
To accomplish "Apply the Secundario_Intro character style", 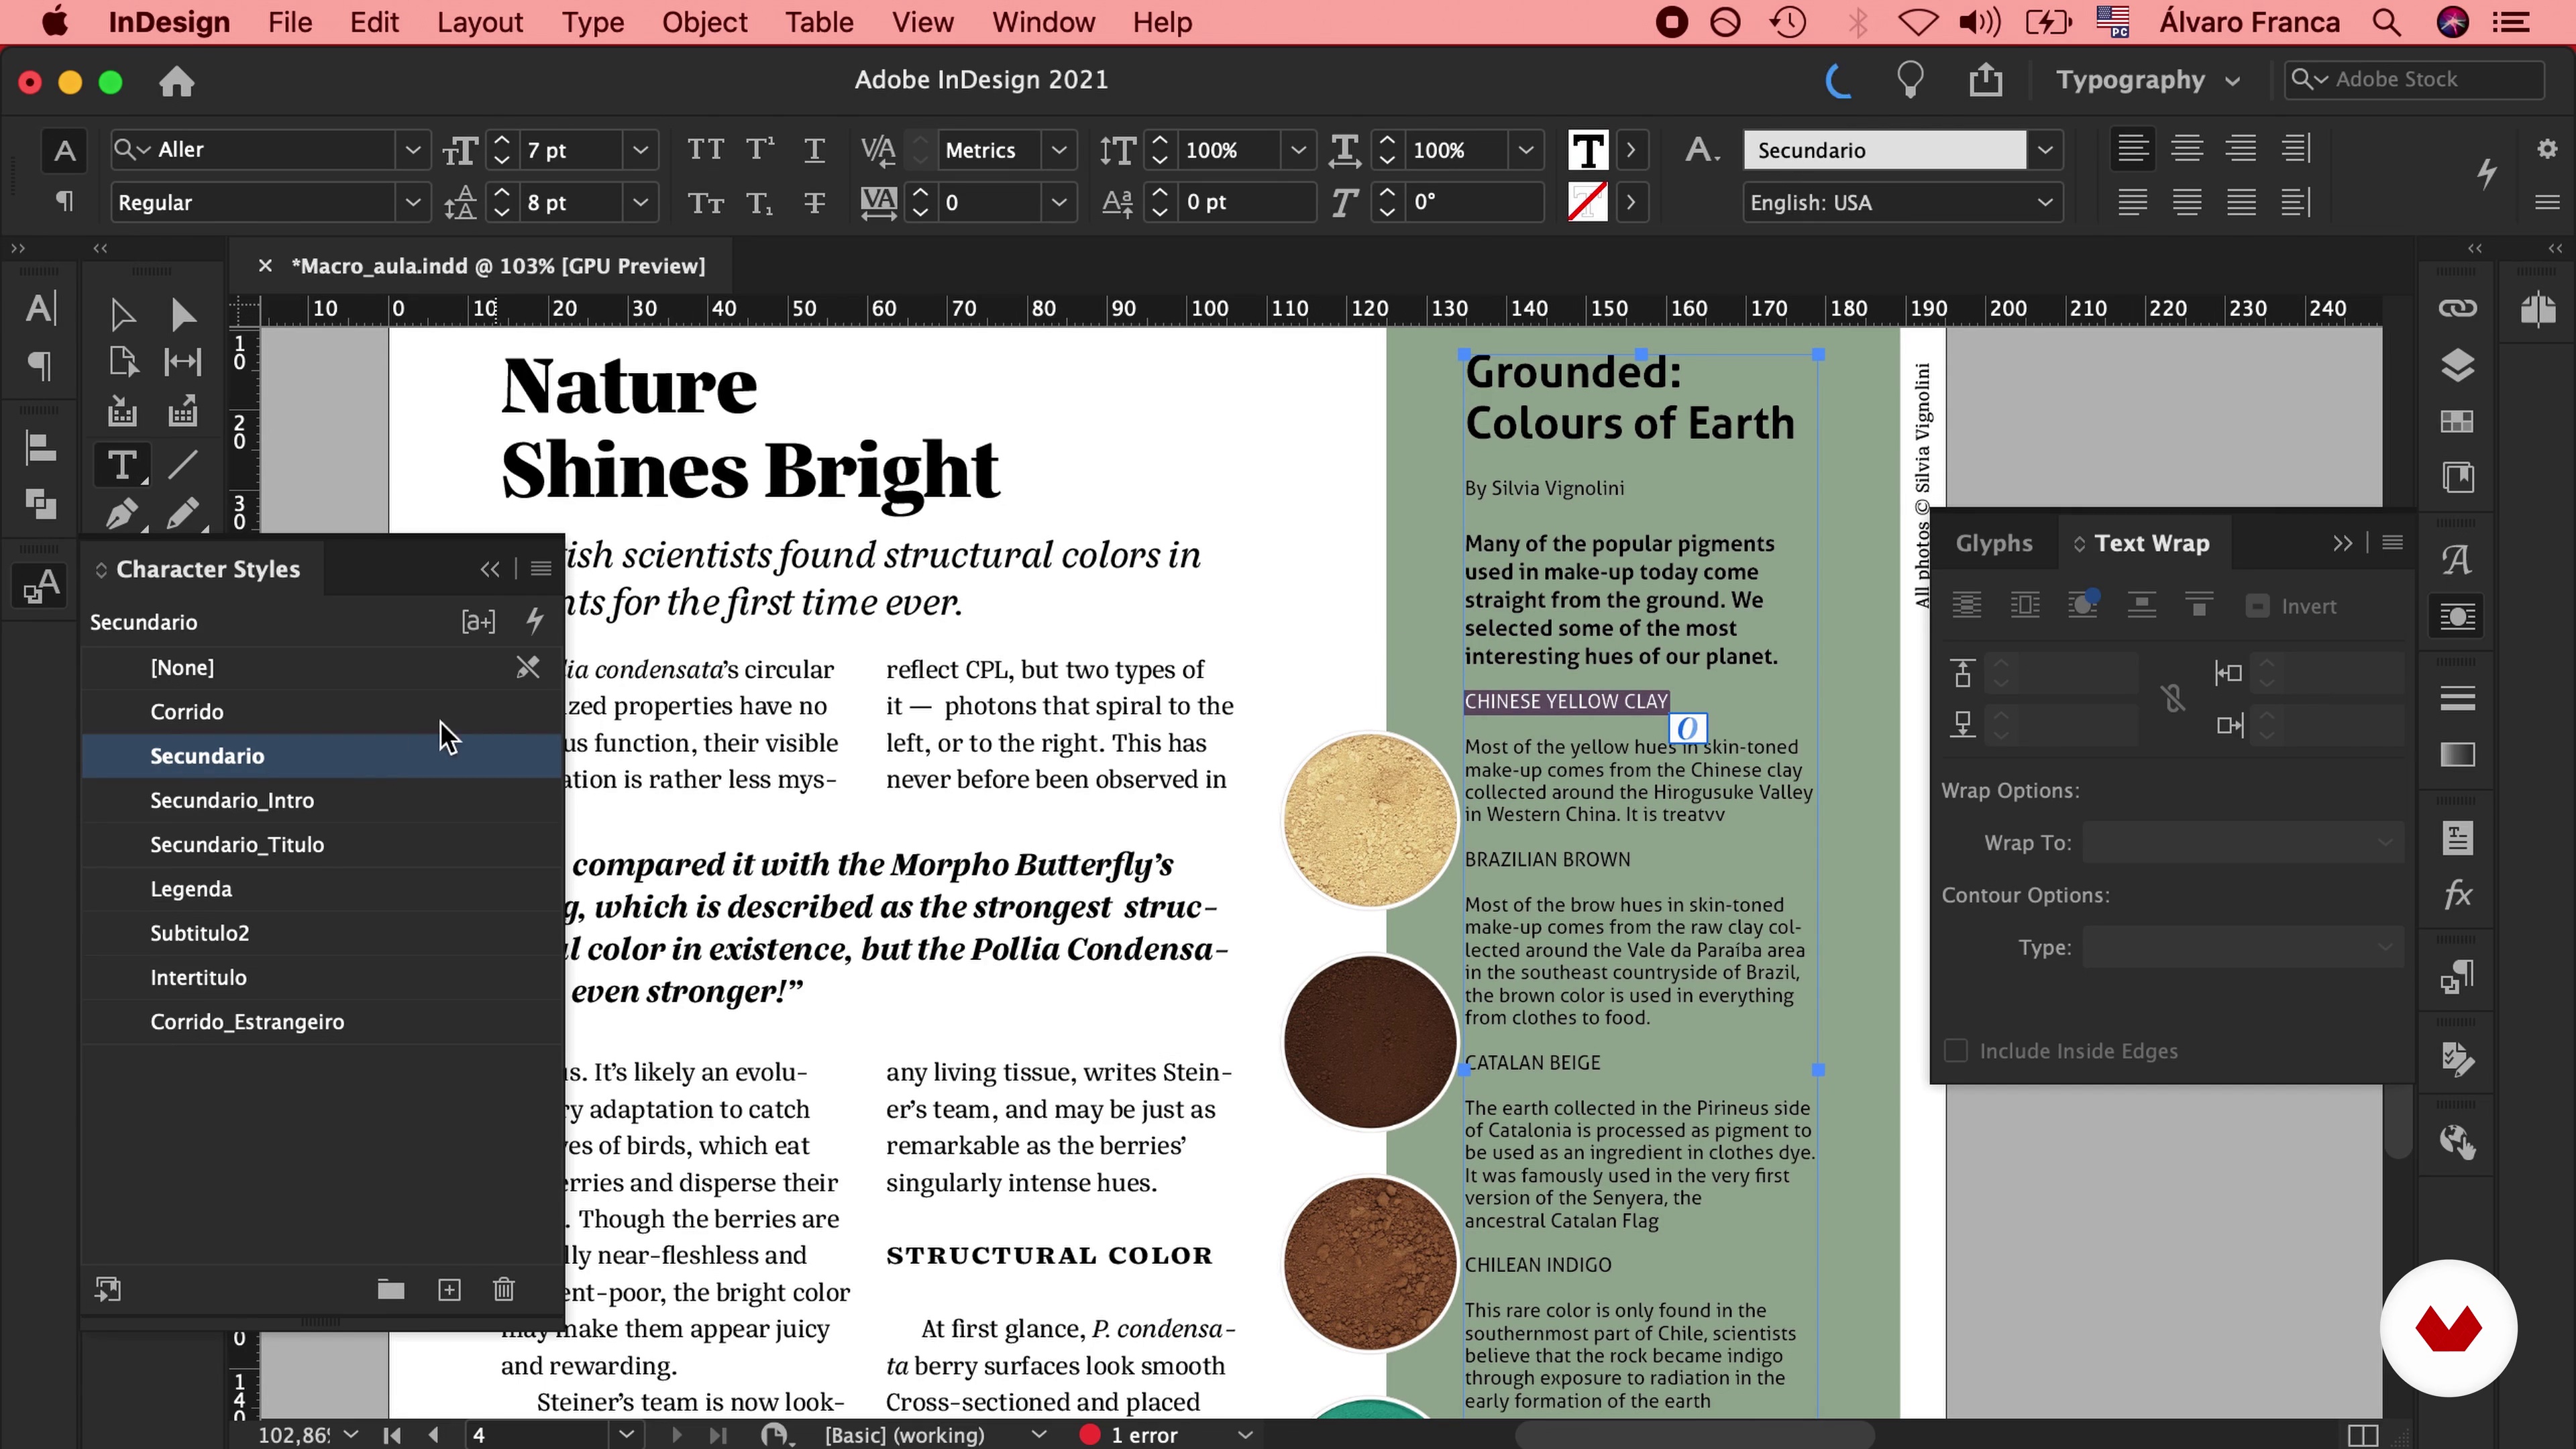I will point(322,800).
